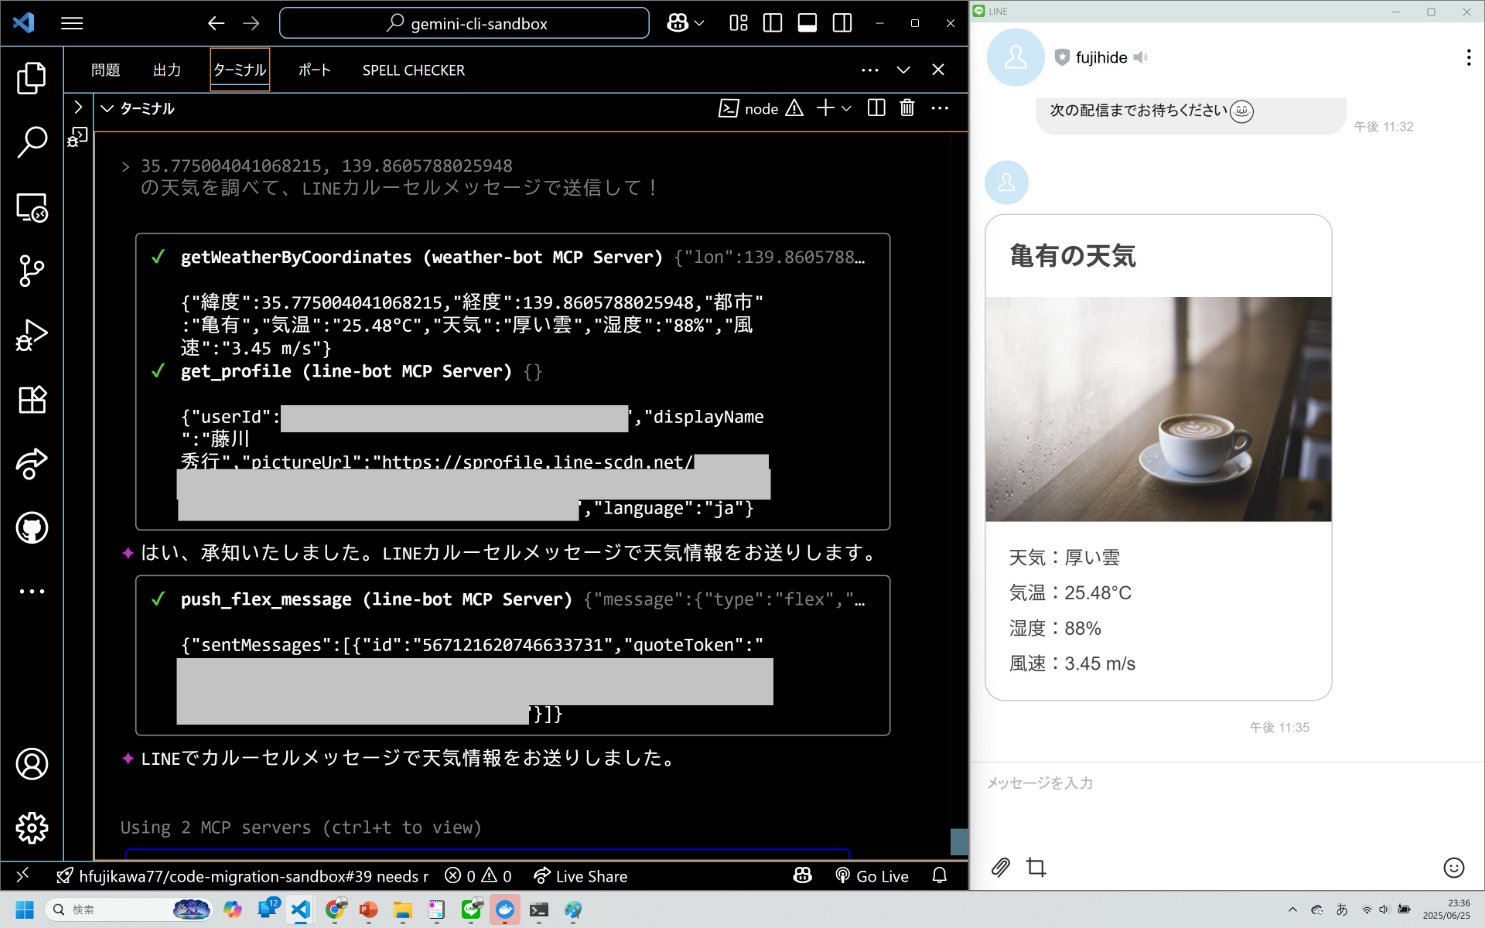Screen dimensions: 1485x928
Task: Open the Source Control view in the activity bar
Action: (32, 271)
